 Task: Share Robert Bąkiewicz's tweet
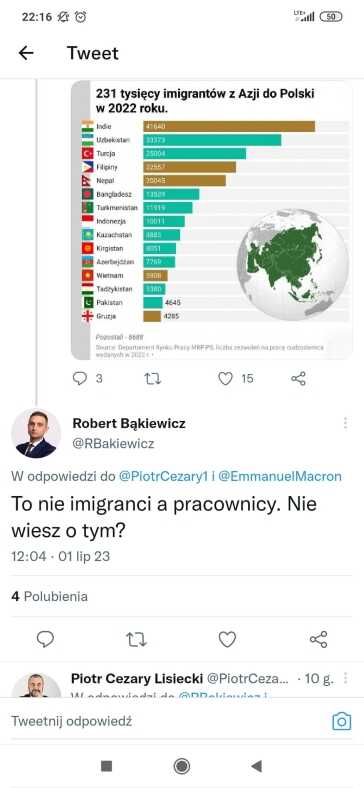tap(319, 639)
